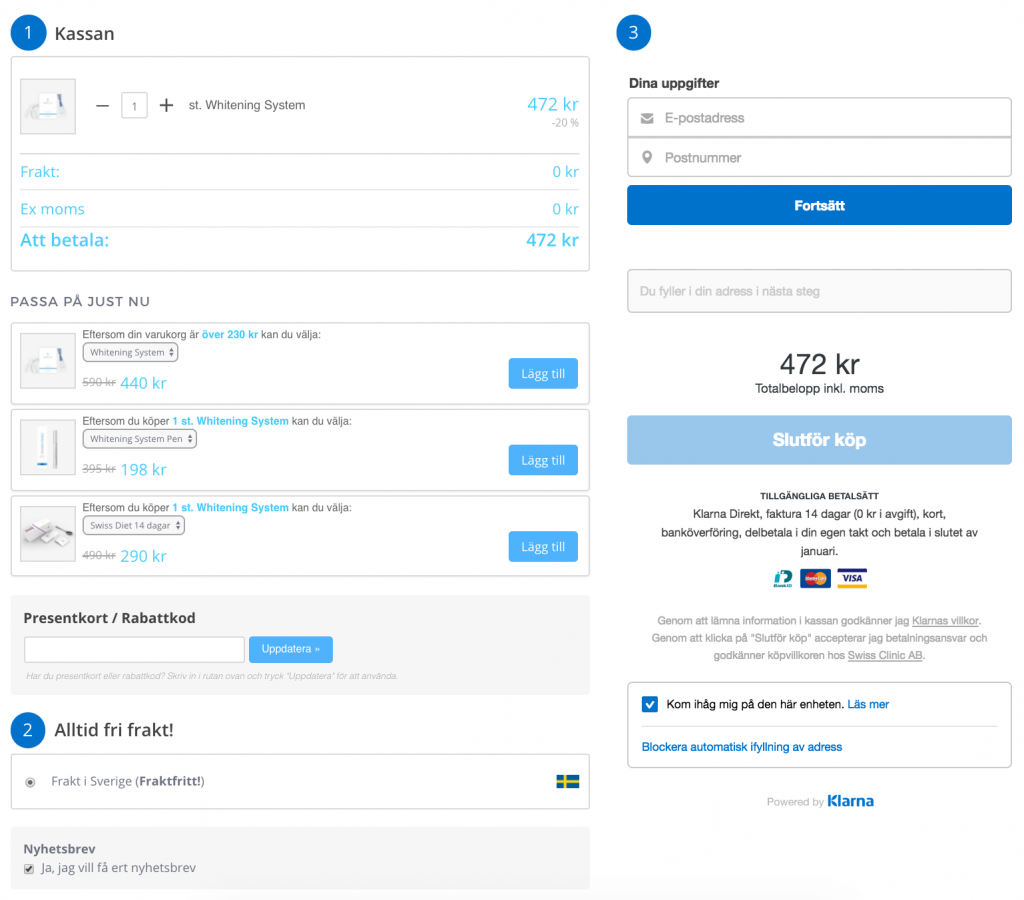
Task: Click the Swedish flag icon
Action: pyautogui.click(x=567, y=781)
